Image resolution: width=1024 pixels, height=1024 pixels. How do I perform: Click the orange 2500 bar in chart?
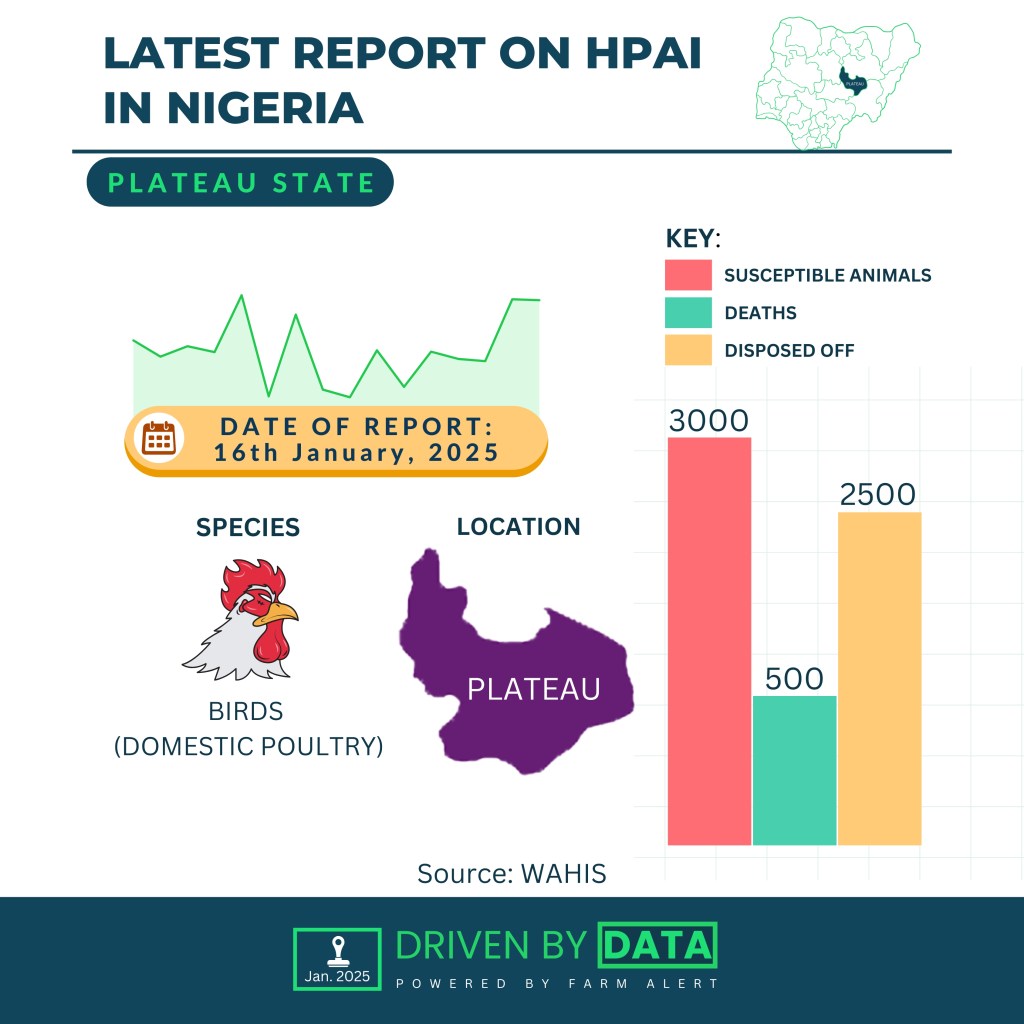coord(879,678)
